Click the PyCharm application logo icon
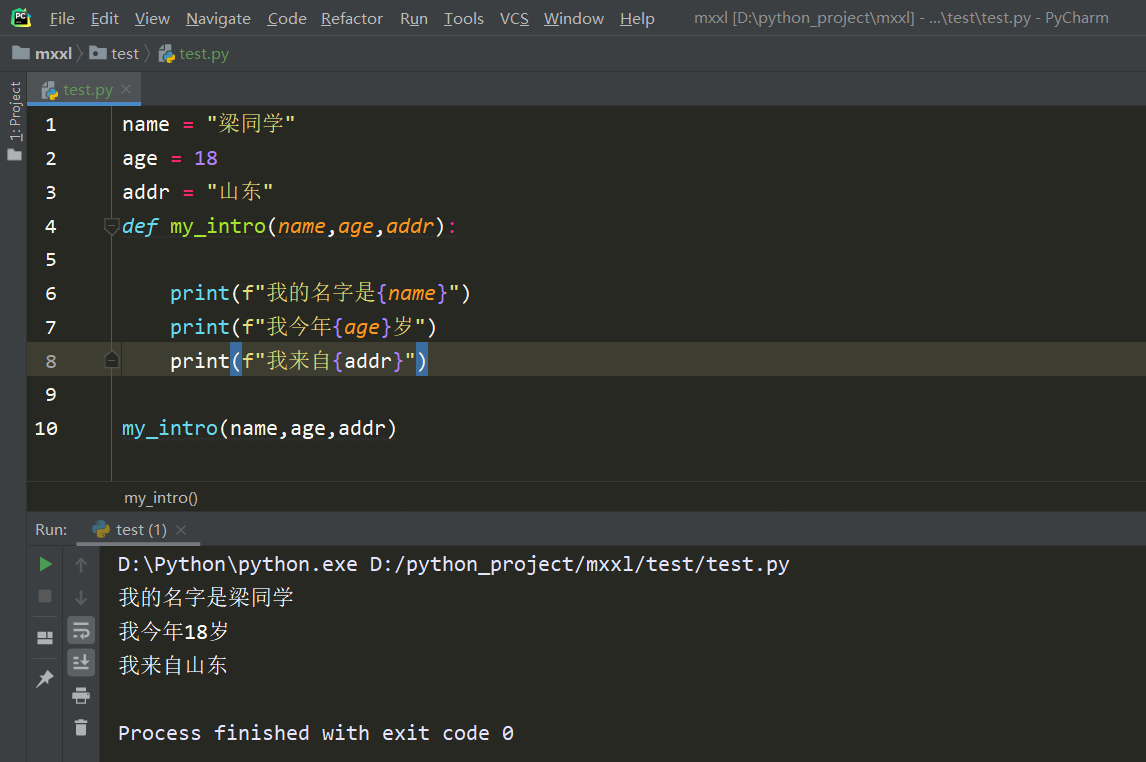This screenshot has height=762, width=1146. tap(20, 18)
